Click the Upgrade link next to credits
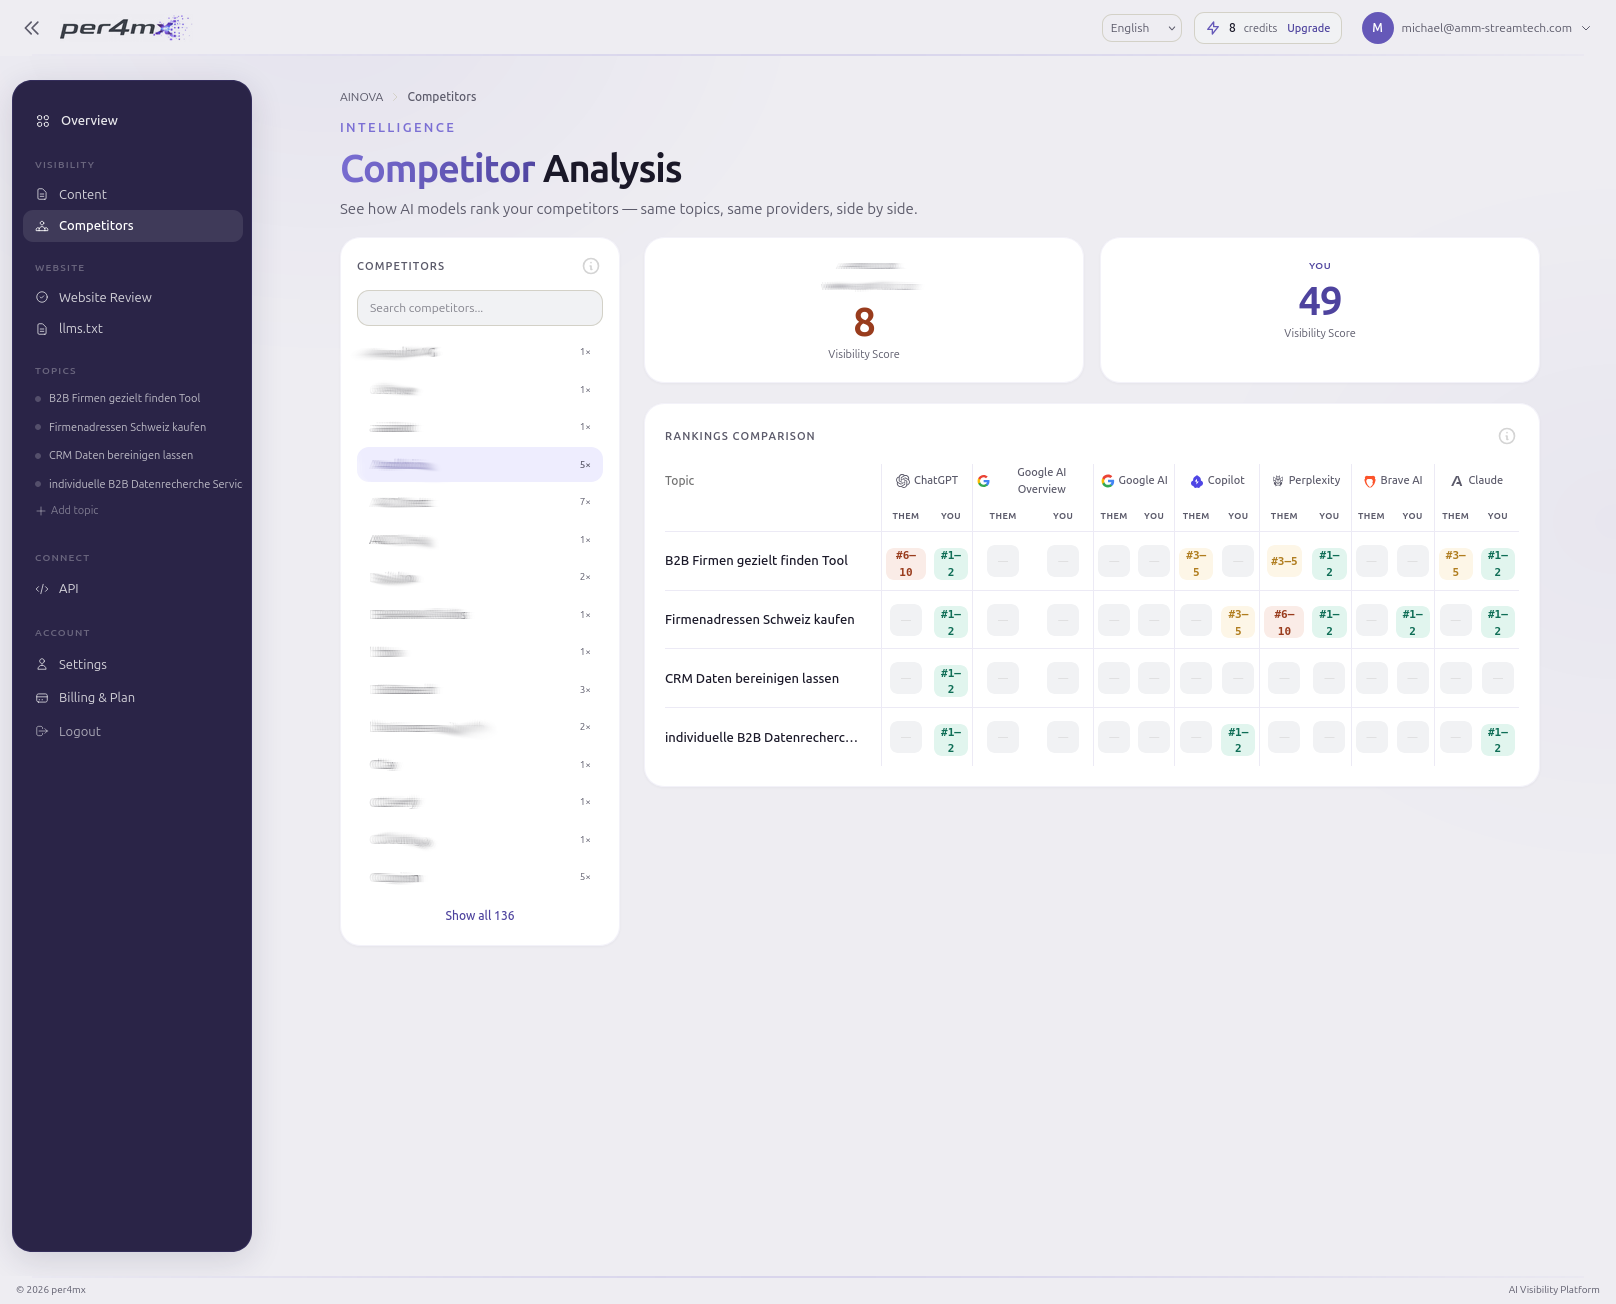This screenshot has height=1304, width=1616. tap(1308, 28)
